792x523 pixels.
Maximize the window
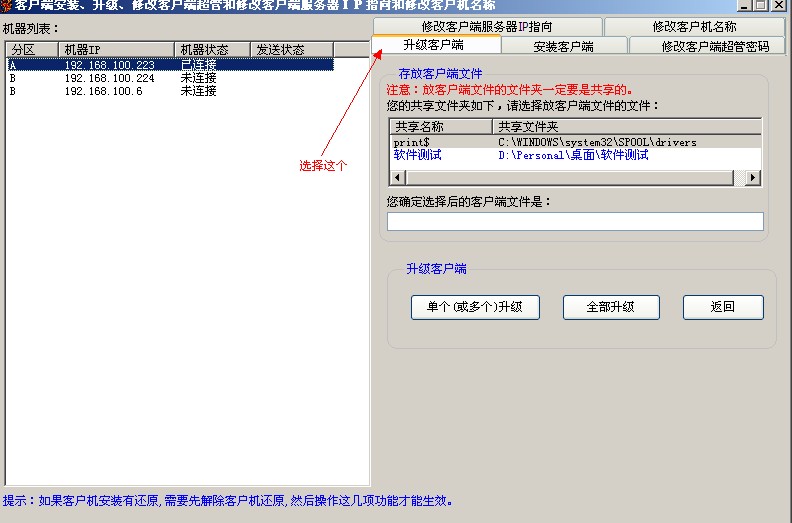point(760,5)
